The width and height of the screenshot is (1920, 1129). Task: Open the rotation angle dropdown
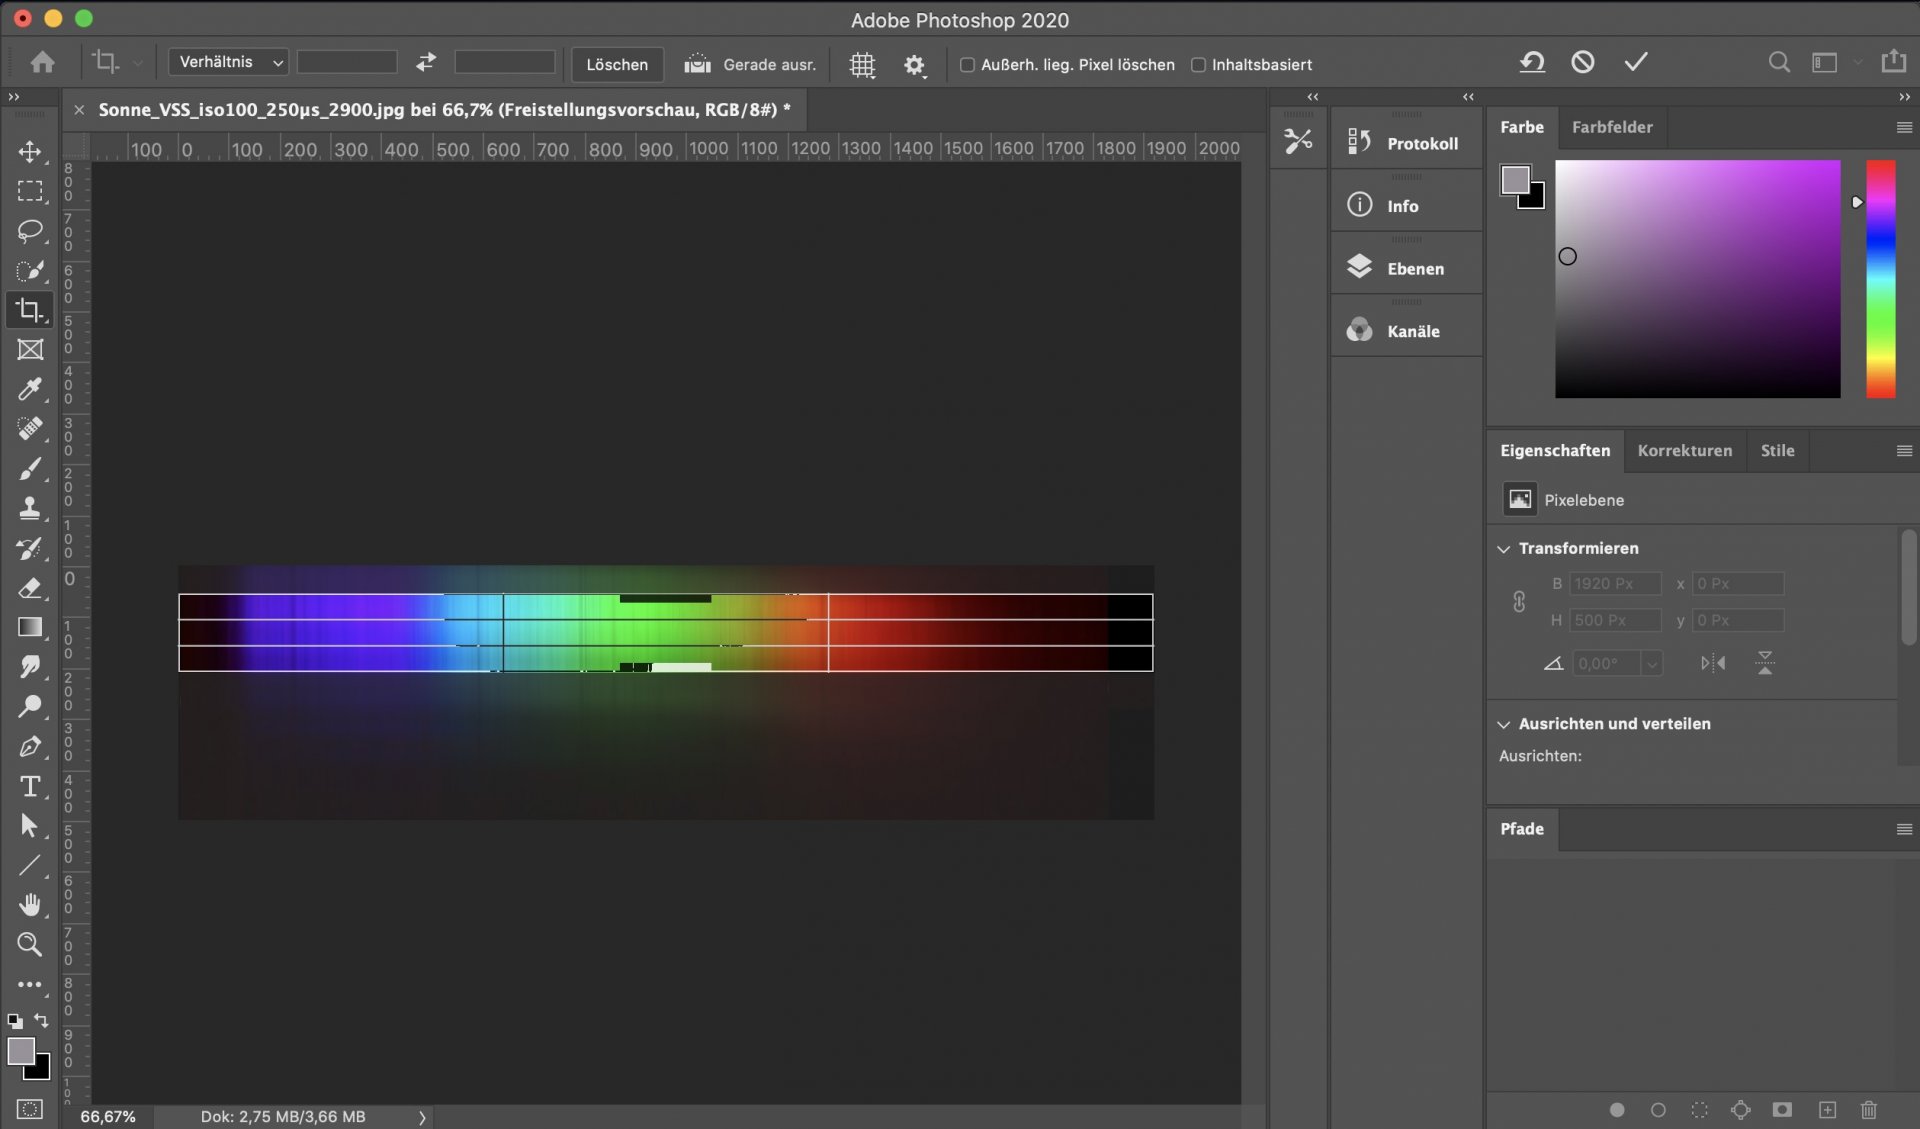(1652, 664)
